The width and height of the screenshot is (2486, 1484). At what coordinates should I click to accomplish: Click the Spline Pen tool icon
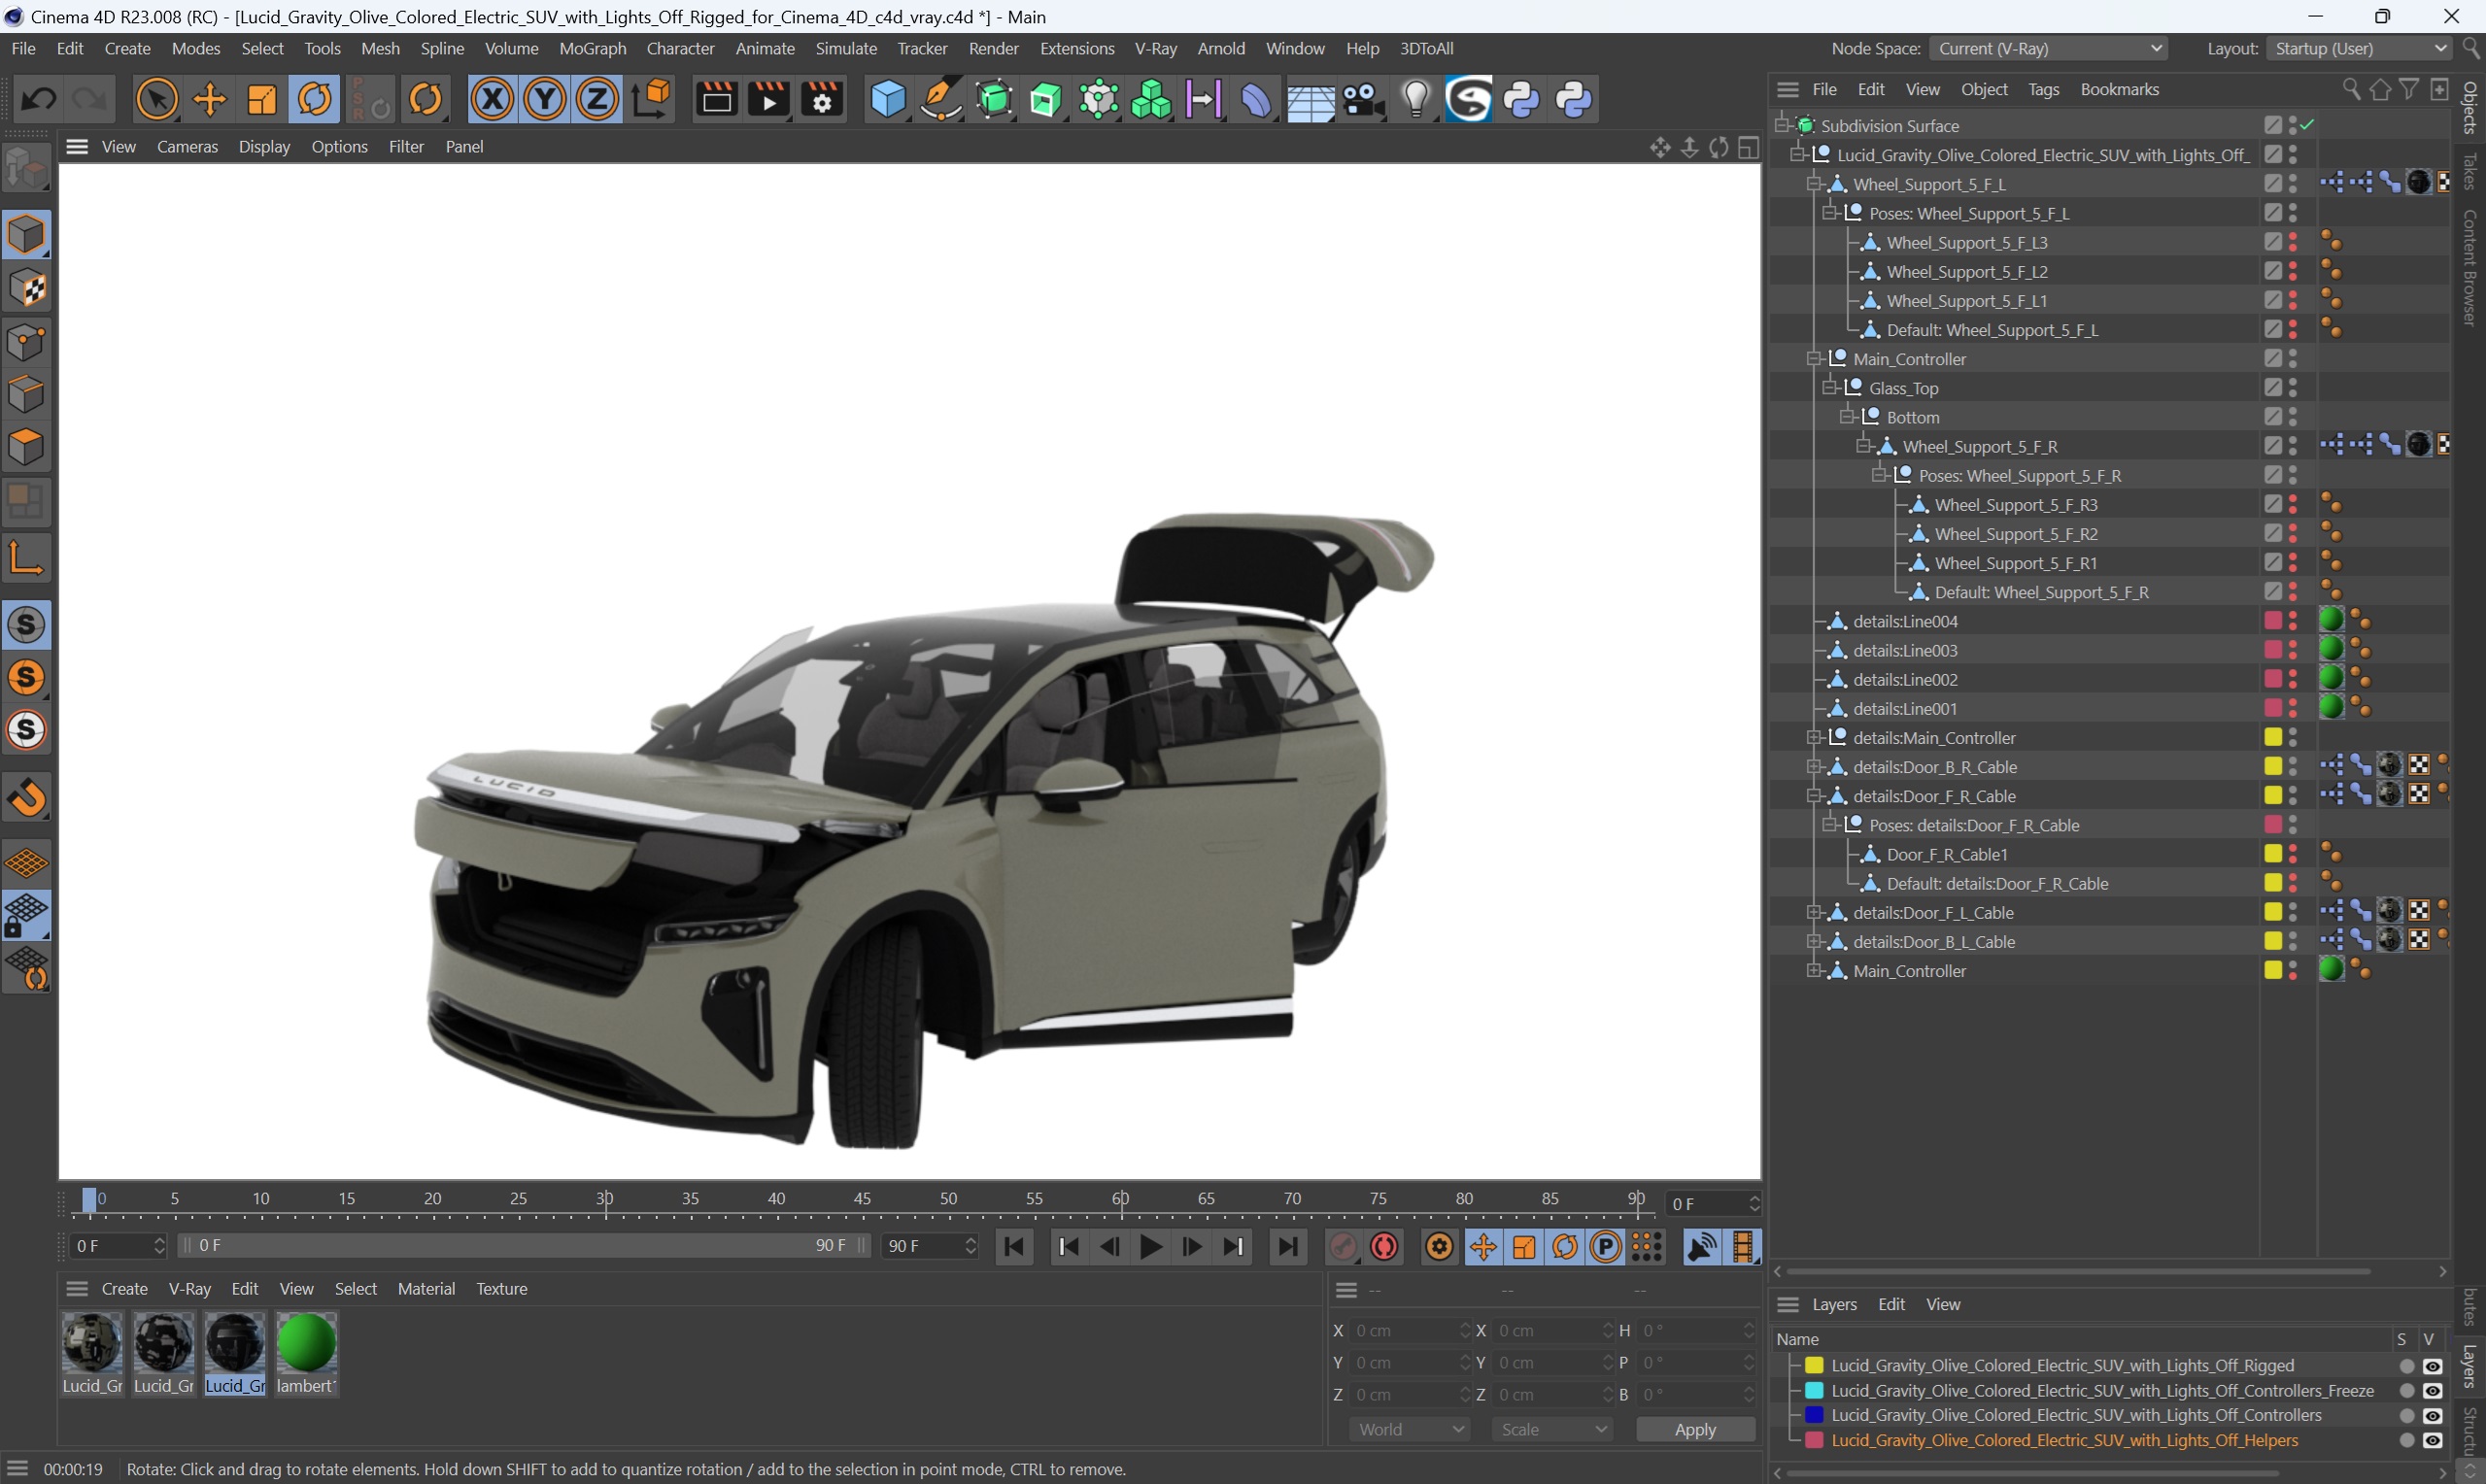pos(940,99)
